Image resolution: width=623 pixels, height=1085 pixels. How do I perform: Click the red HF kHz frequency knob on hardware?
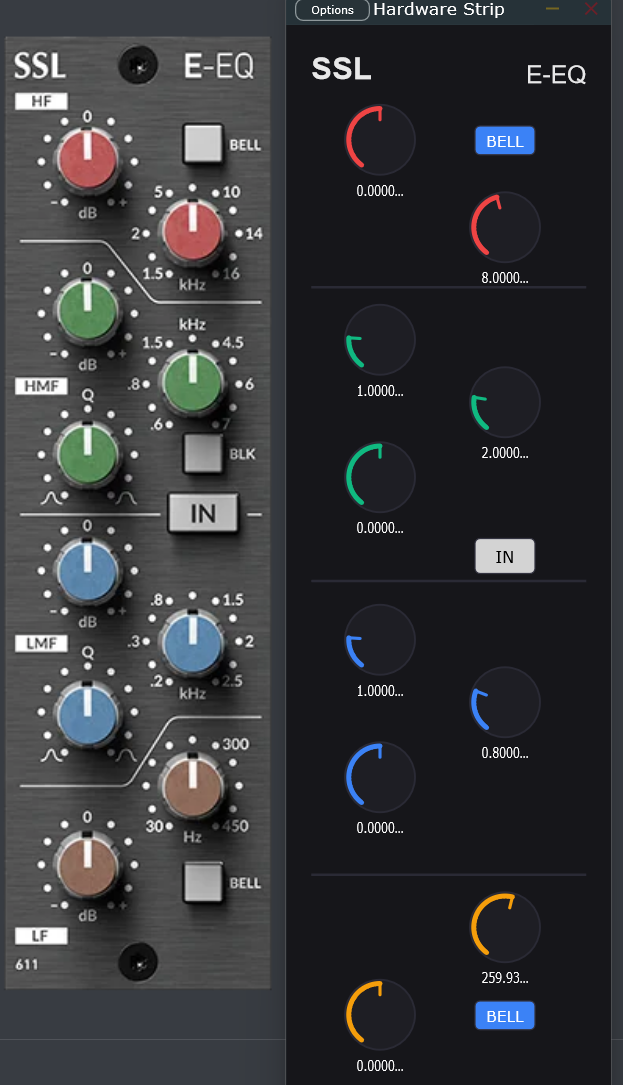(x=192, y=232)
